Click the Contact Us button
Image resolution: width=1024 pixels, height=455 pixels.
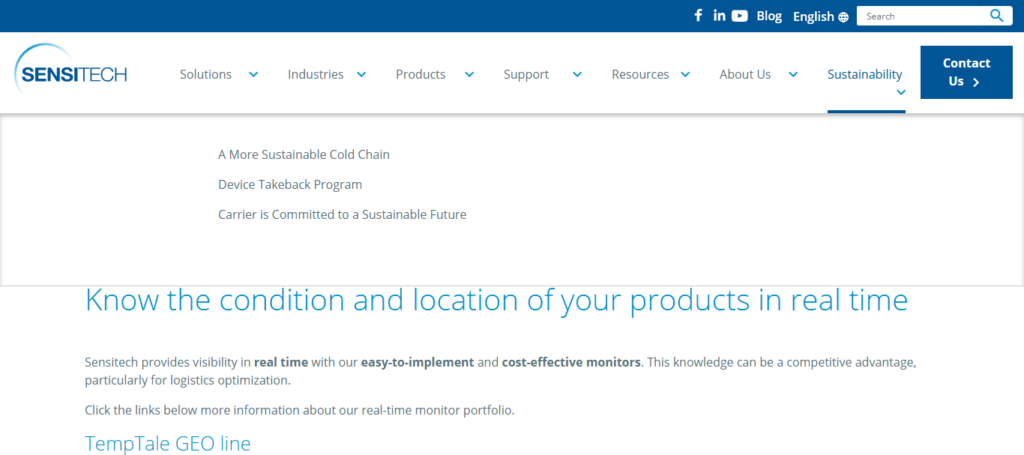coord(966,72)
